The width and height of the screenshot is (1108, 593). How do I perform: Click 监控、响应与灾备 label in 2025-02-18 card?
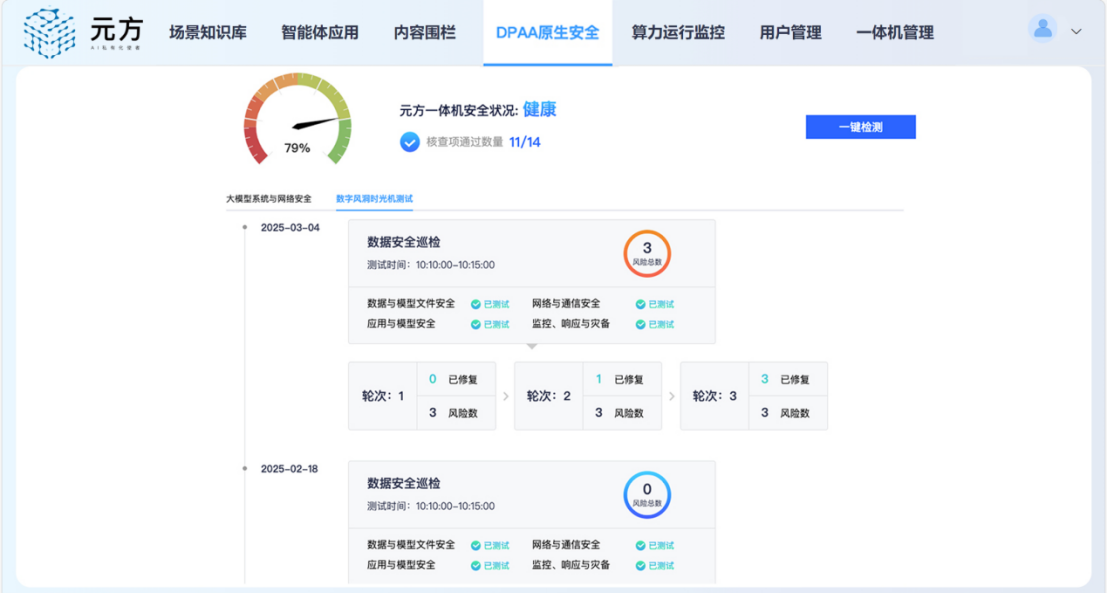pyautogui.click(x=571, y=565)
